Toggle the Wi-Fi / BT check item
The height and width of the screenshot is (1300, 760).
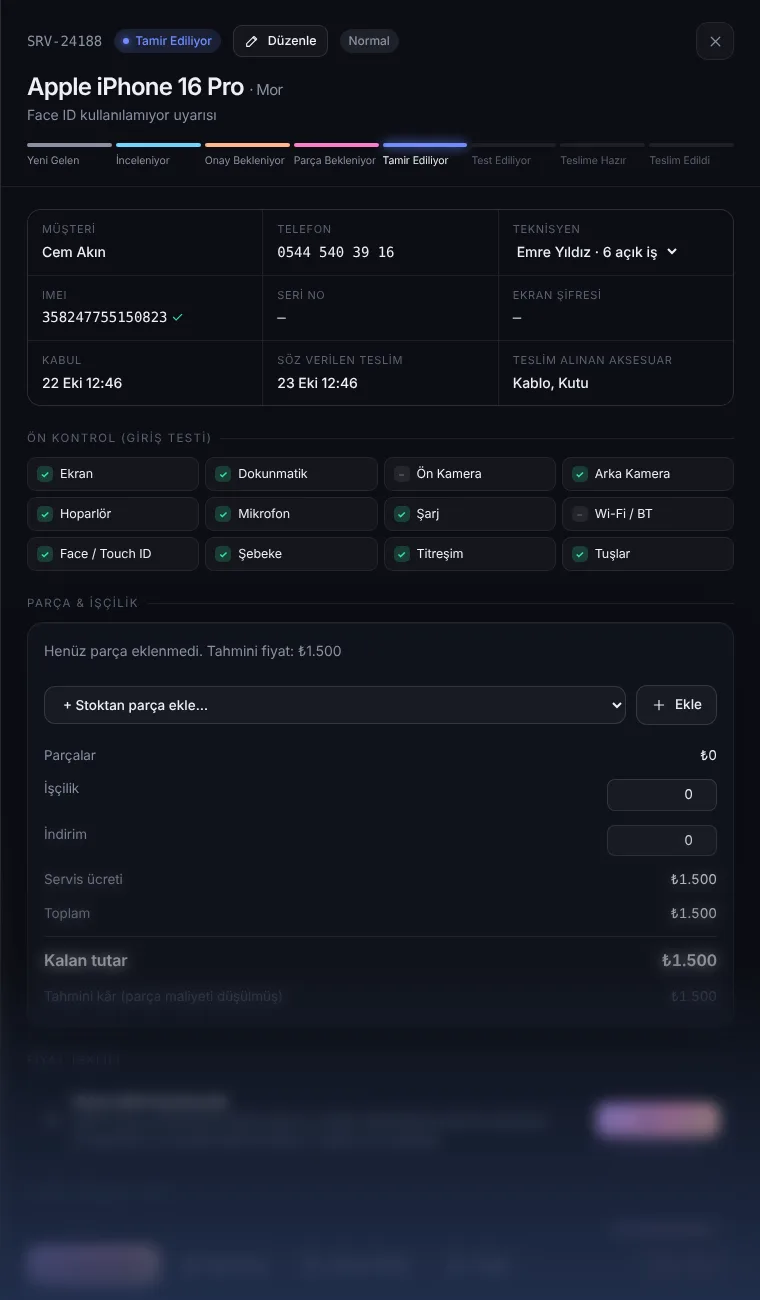coord(648,514)
